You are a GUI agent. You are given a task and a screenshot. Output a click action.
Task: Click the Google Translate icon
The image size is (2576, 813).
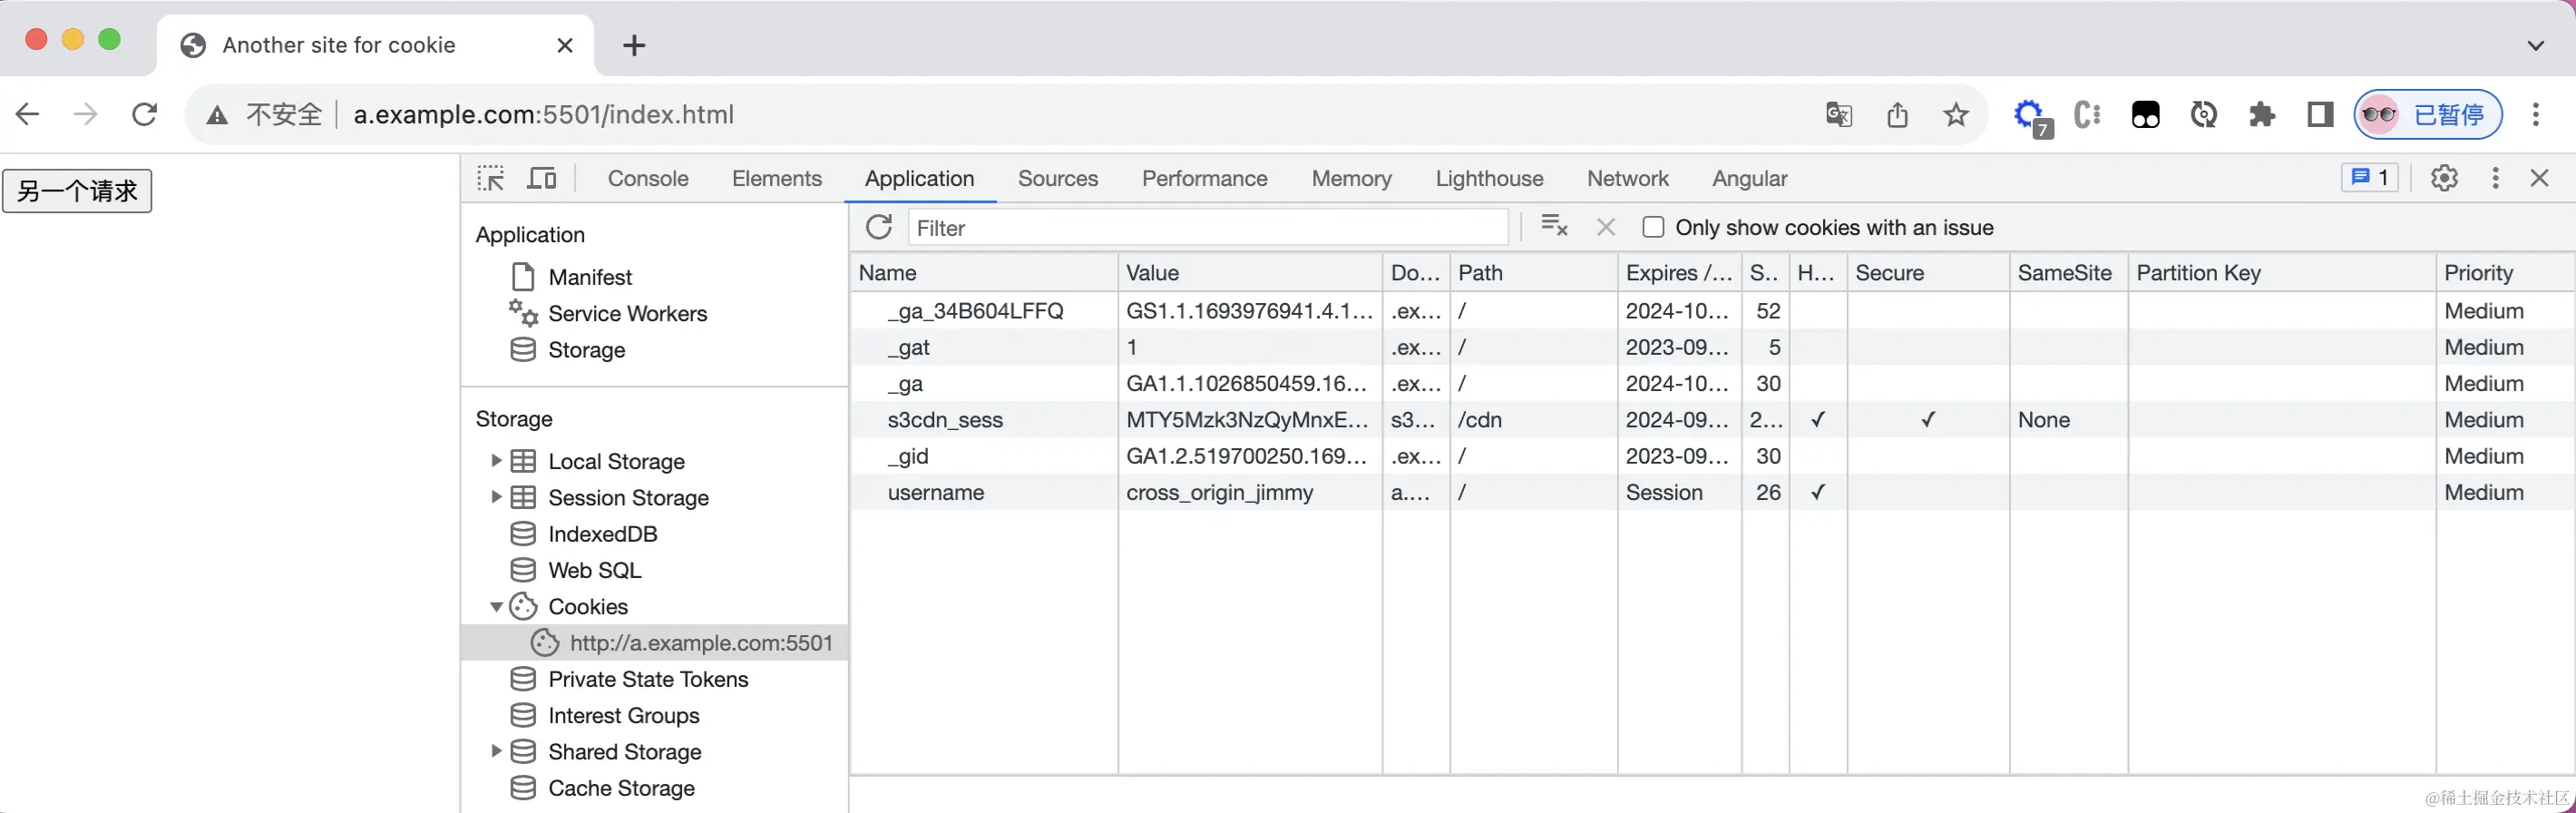point(1838,115)
